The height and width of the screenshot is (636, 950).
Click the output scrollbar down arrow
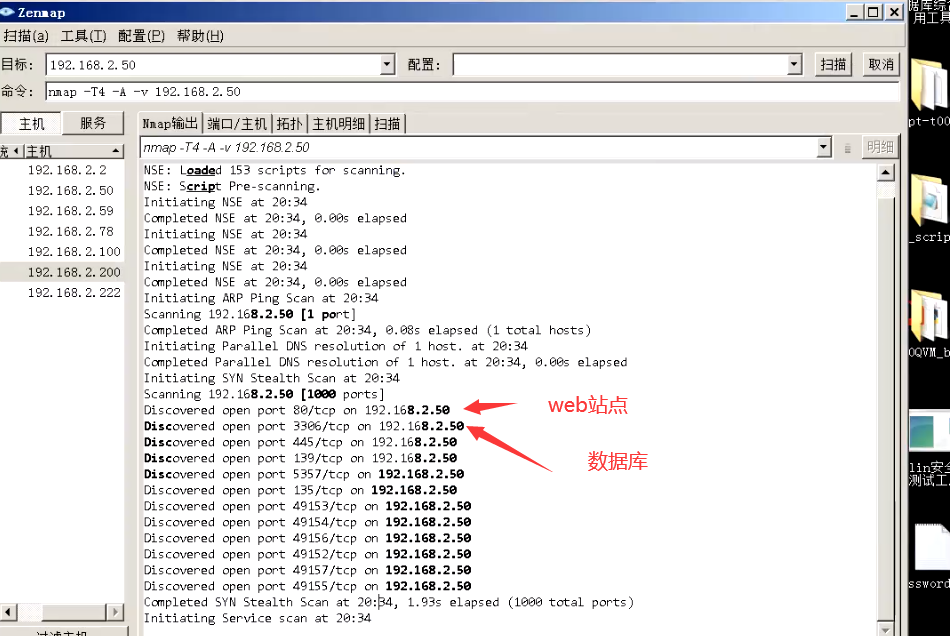[x=885, y=630]
